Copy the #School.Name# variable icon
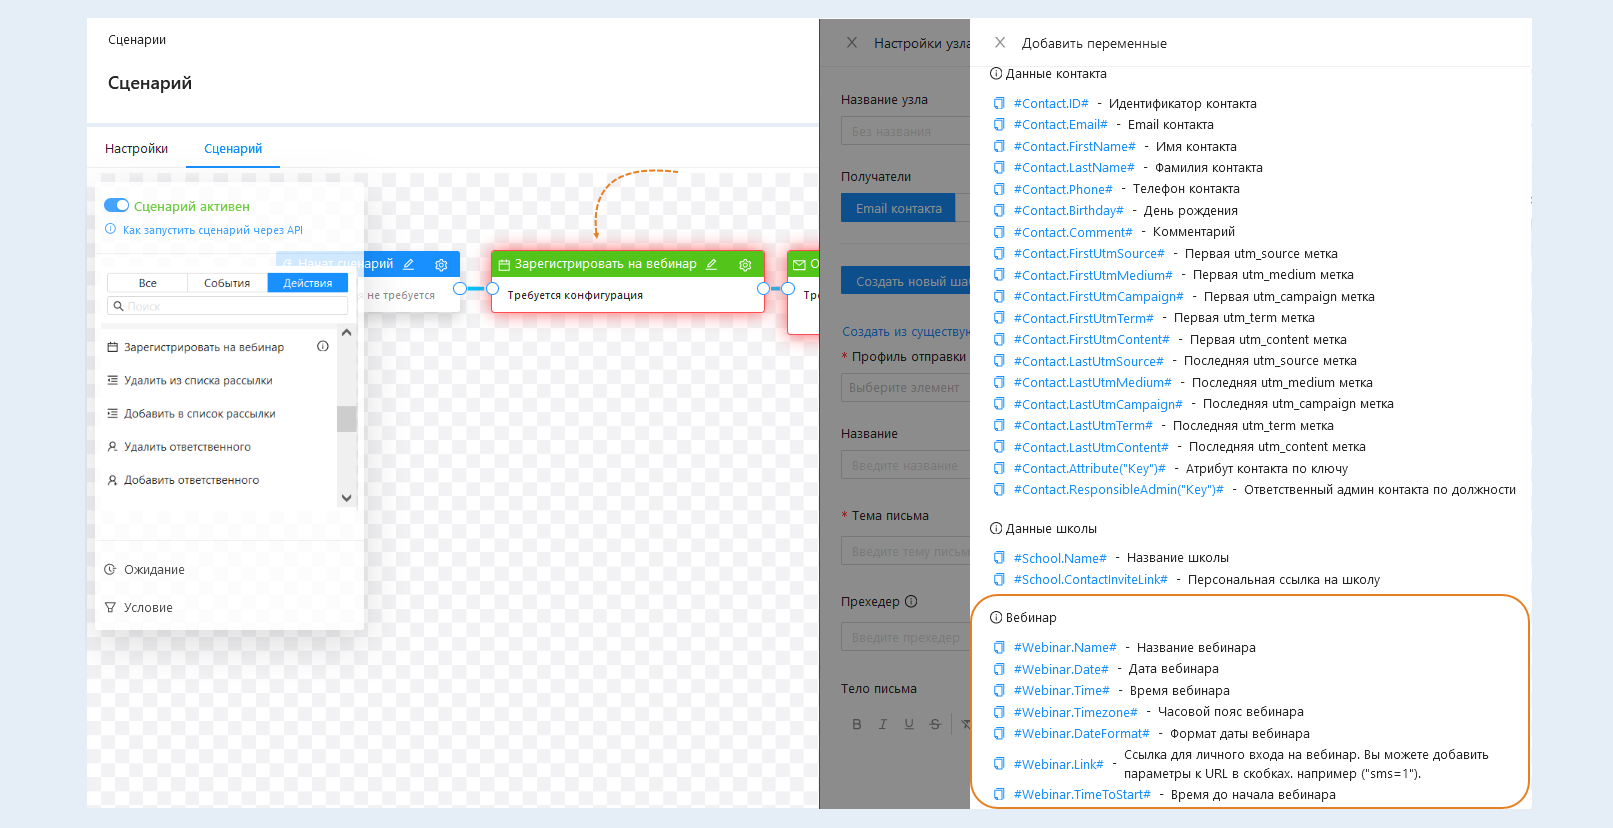Screen dimensions: 1613x828 click(x=998, y=558)
